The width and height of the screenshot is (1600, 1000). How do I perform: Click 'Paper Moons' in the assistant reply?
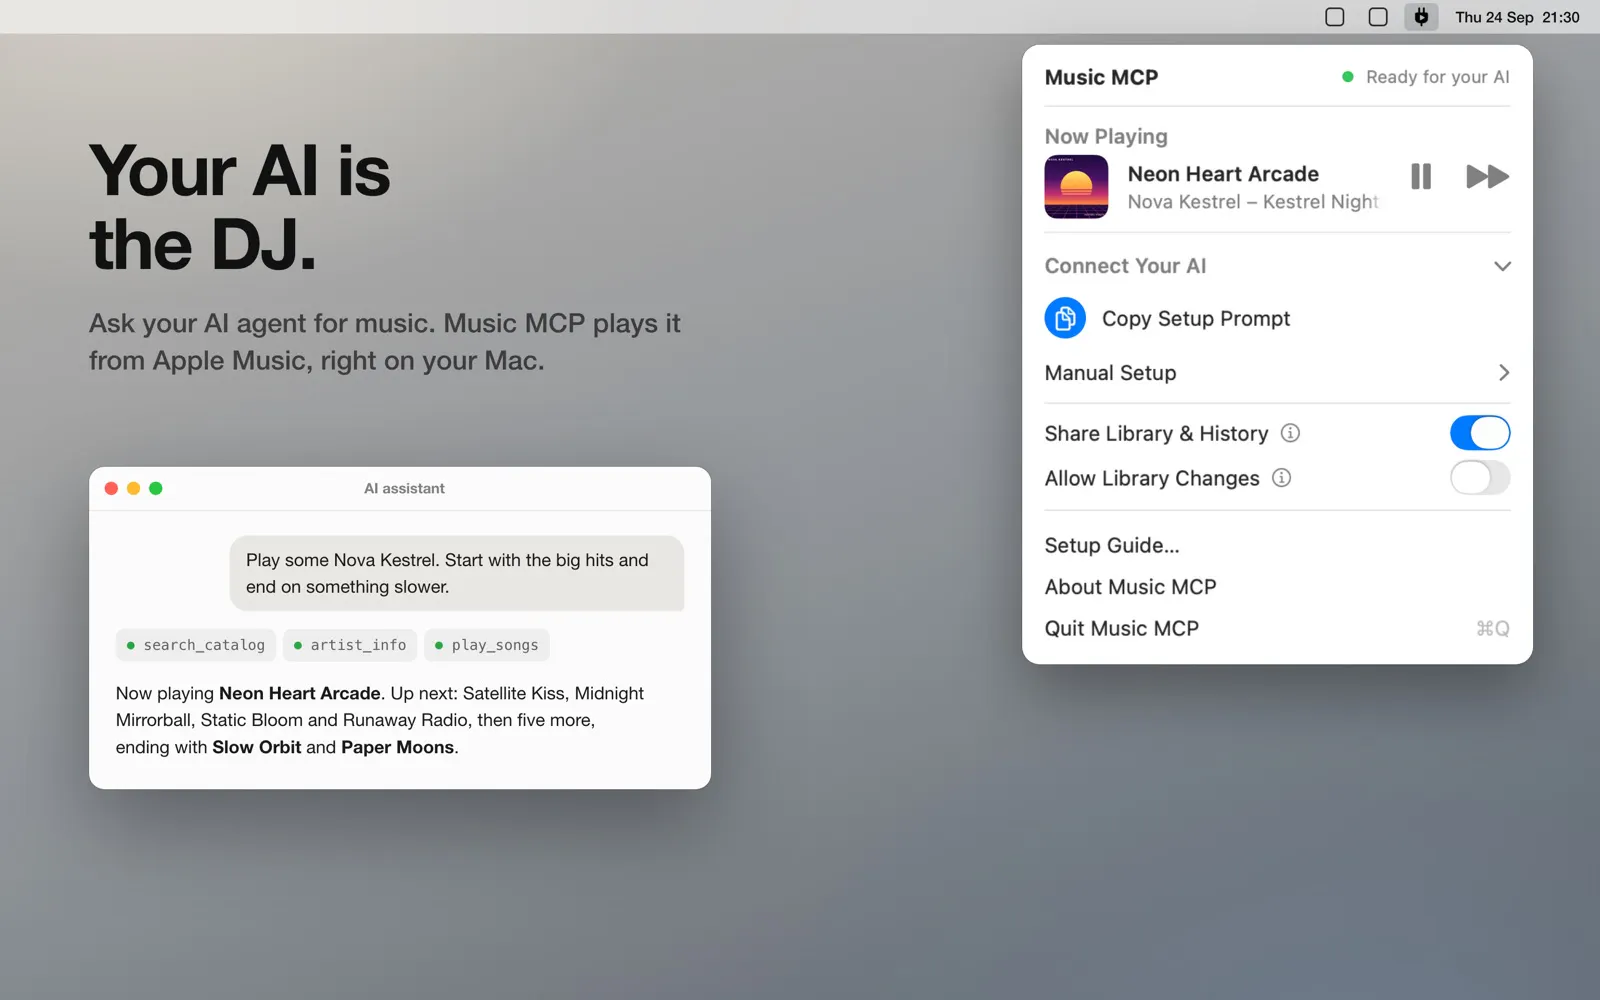[x=397, y=747]
